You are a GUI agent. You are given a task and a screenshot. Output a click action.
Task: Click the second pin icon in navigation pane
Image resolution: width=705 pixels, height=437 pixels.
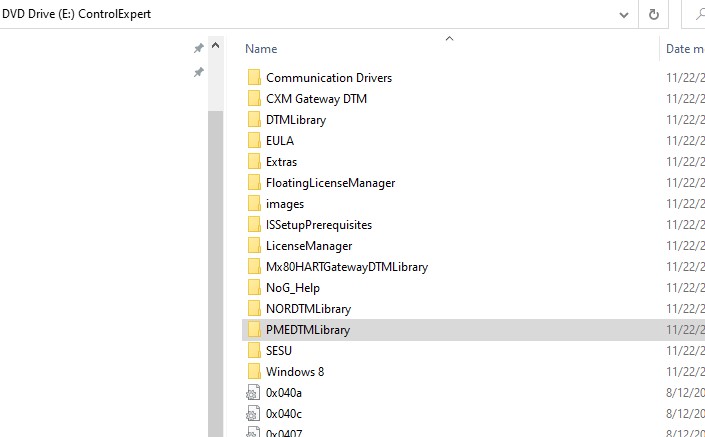tap(198, 72)
